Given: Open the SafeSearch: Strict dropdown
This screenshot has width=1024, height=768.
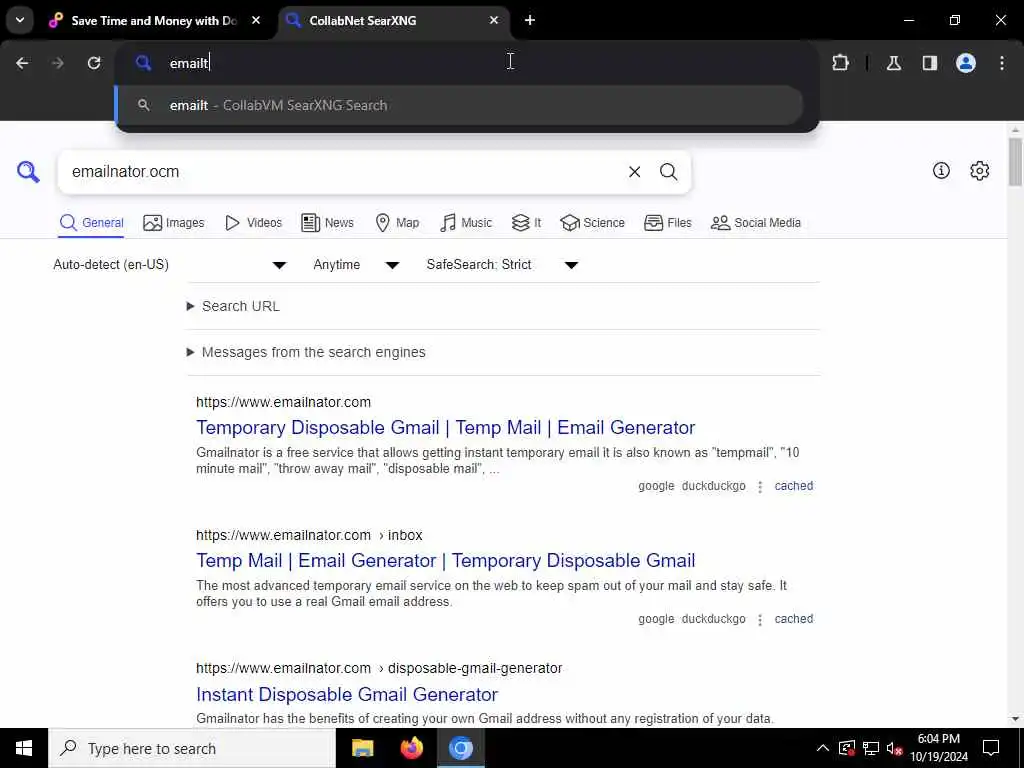Looking at the screenshot, I should (502, 264).
